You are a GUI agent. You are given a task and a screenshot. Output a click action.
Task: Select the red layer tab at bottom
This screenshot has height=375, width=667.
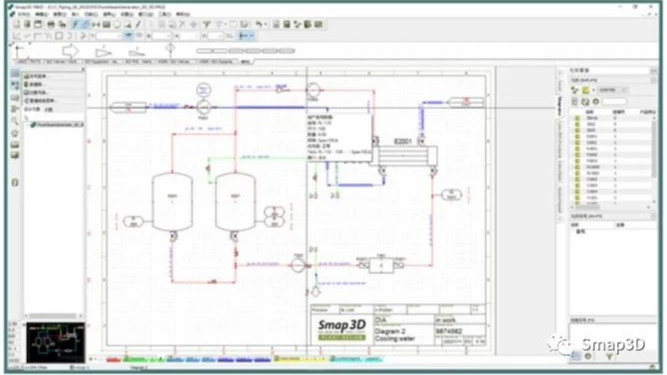tap(113, 360)
